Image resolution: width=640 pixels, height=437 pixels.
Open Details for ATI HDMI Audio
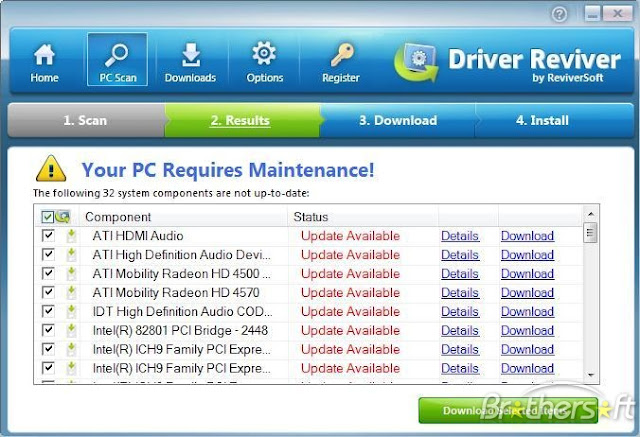pyautogui.click(x=460, y=236)
